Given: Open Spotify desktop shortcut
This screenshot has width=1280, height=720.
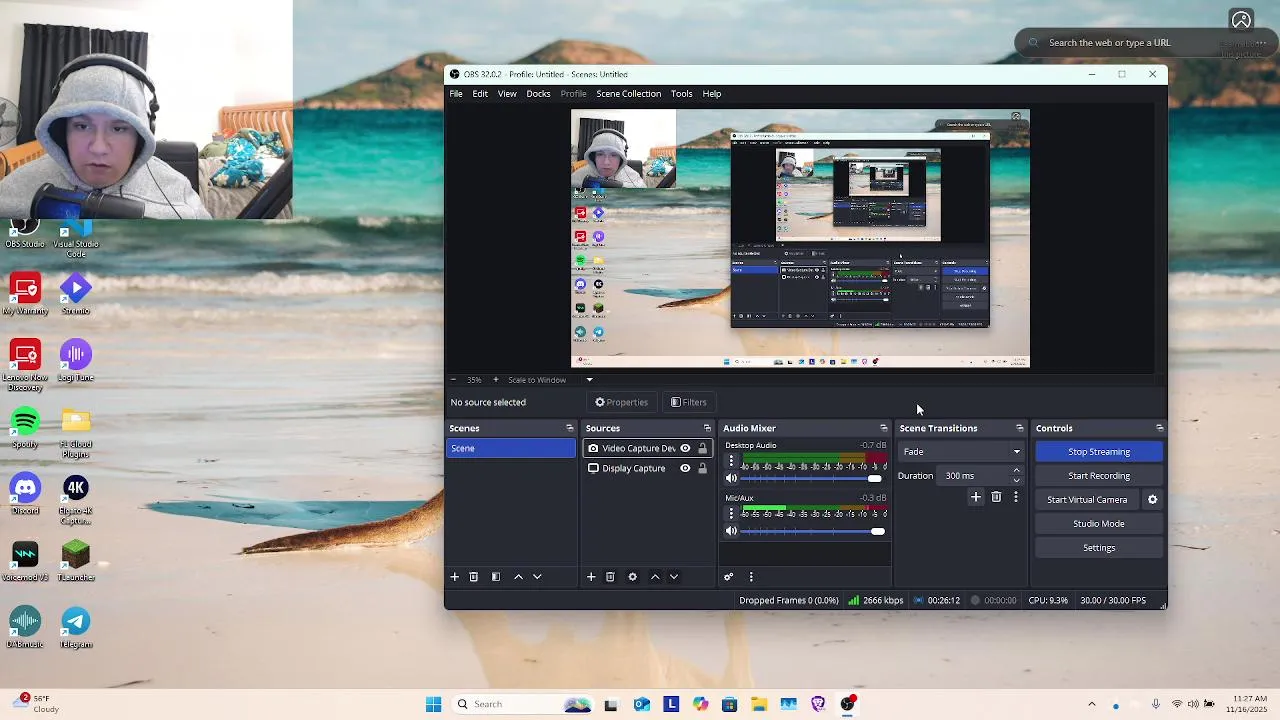Looking at the screenshot, I should [x=25, y=427].
